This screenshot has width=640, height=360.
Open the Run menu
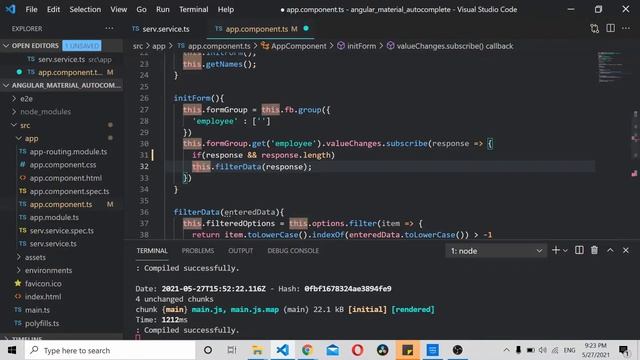click(x=162, y=9)
